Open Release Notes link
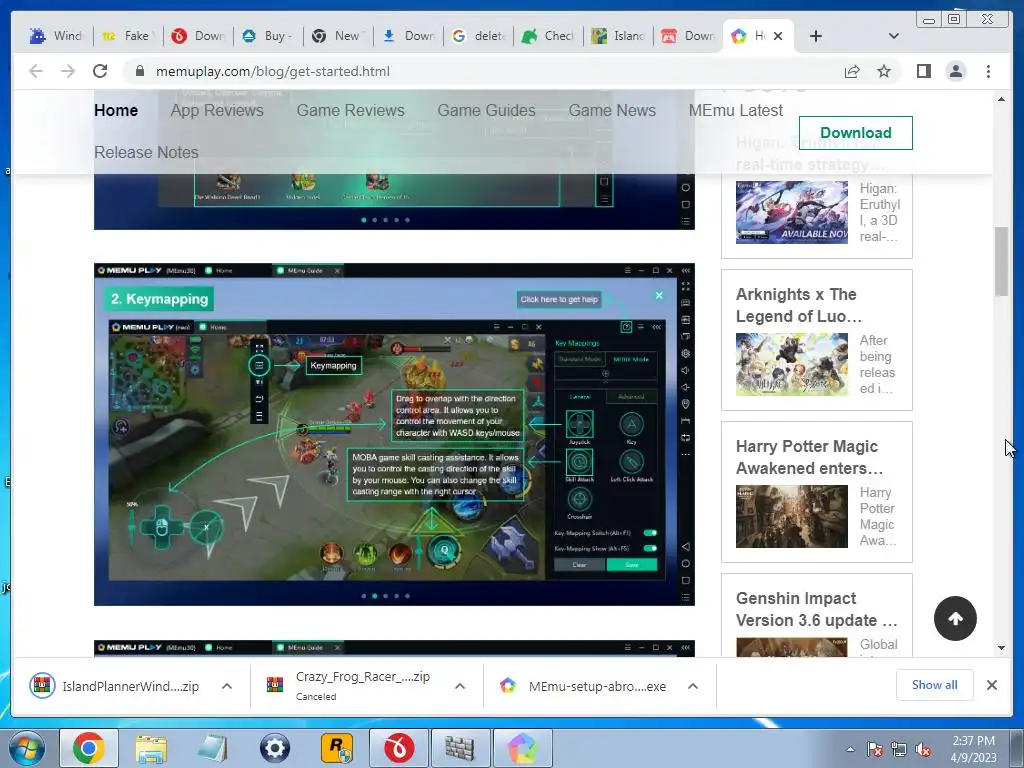 coord(146,152)
